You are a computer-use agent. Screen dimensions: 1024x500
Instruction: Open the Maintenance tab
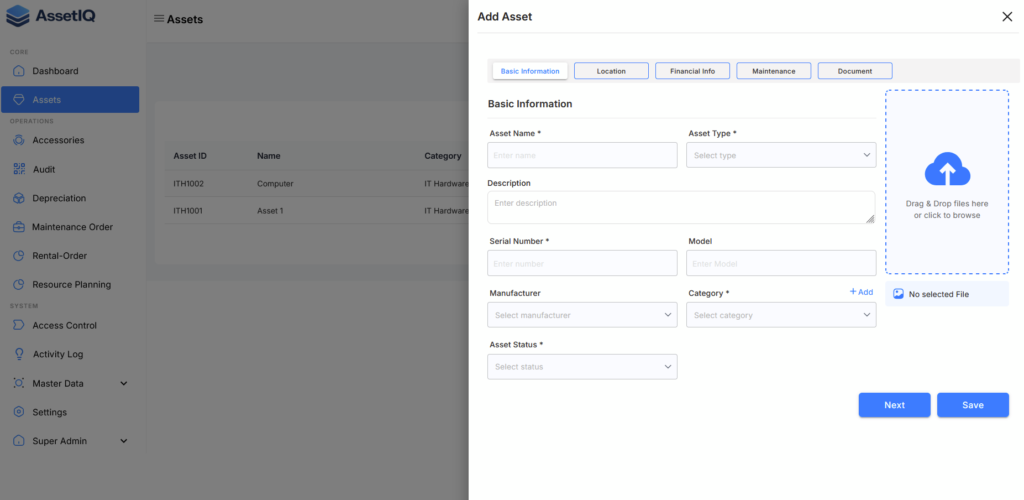(x=774, y=71)
